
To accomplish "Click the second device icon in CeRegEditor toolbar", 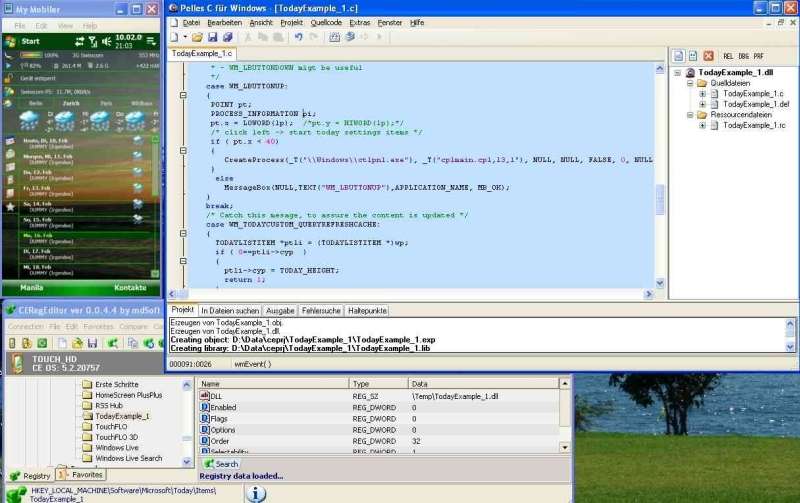I will tap(27, 343).
